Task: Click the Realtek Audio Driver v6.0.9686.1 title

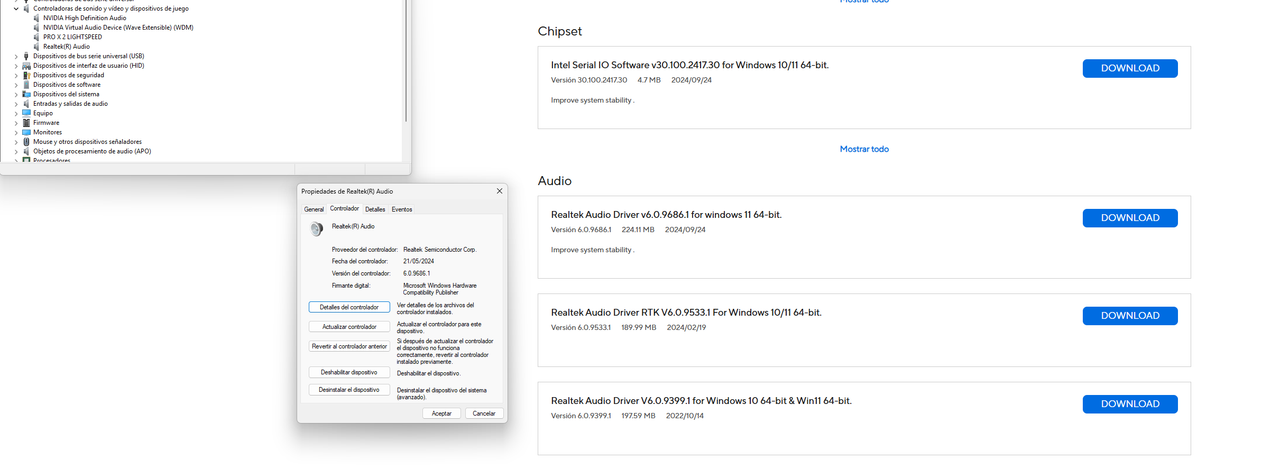Action: pyautogui.click(x=666, y=214)
